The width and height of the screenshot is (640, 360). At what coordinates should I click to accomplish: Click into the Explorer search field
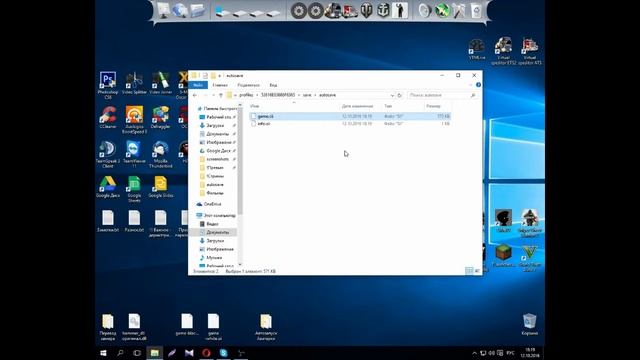pyautogui.click(x=442, y=95)
